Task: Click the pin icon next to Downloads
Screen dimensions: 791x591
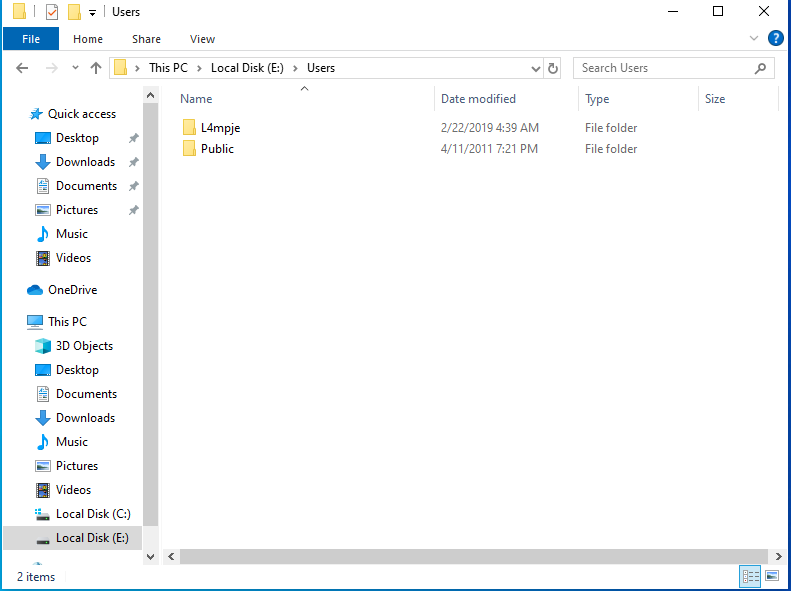Action: (x=133, y=162)
